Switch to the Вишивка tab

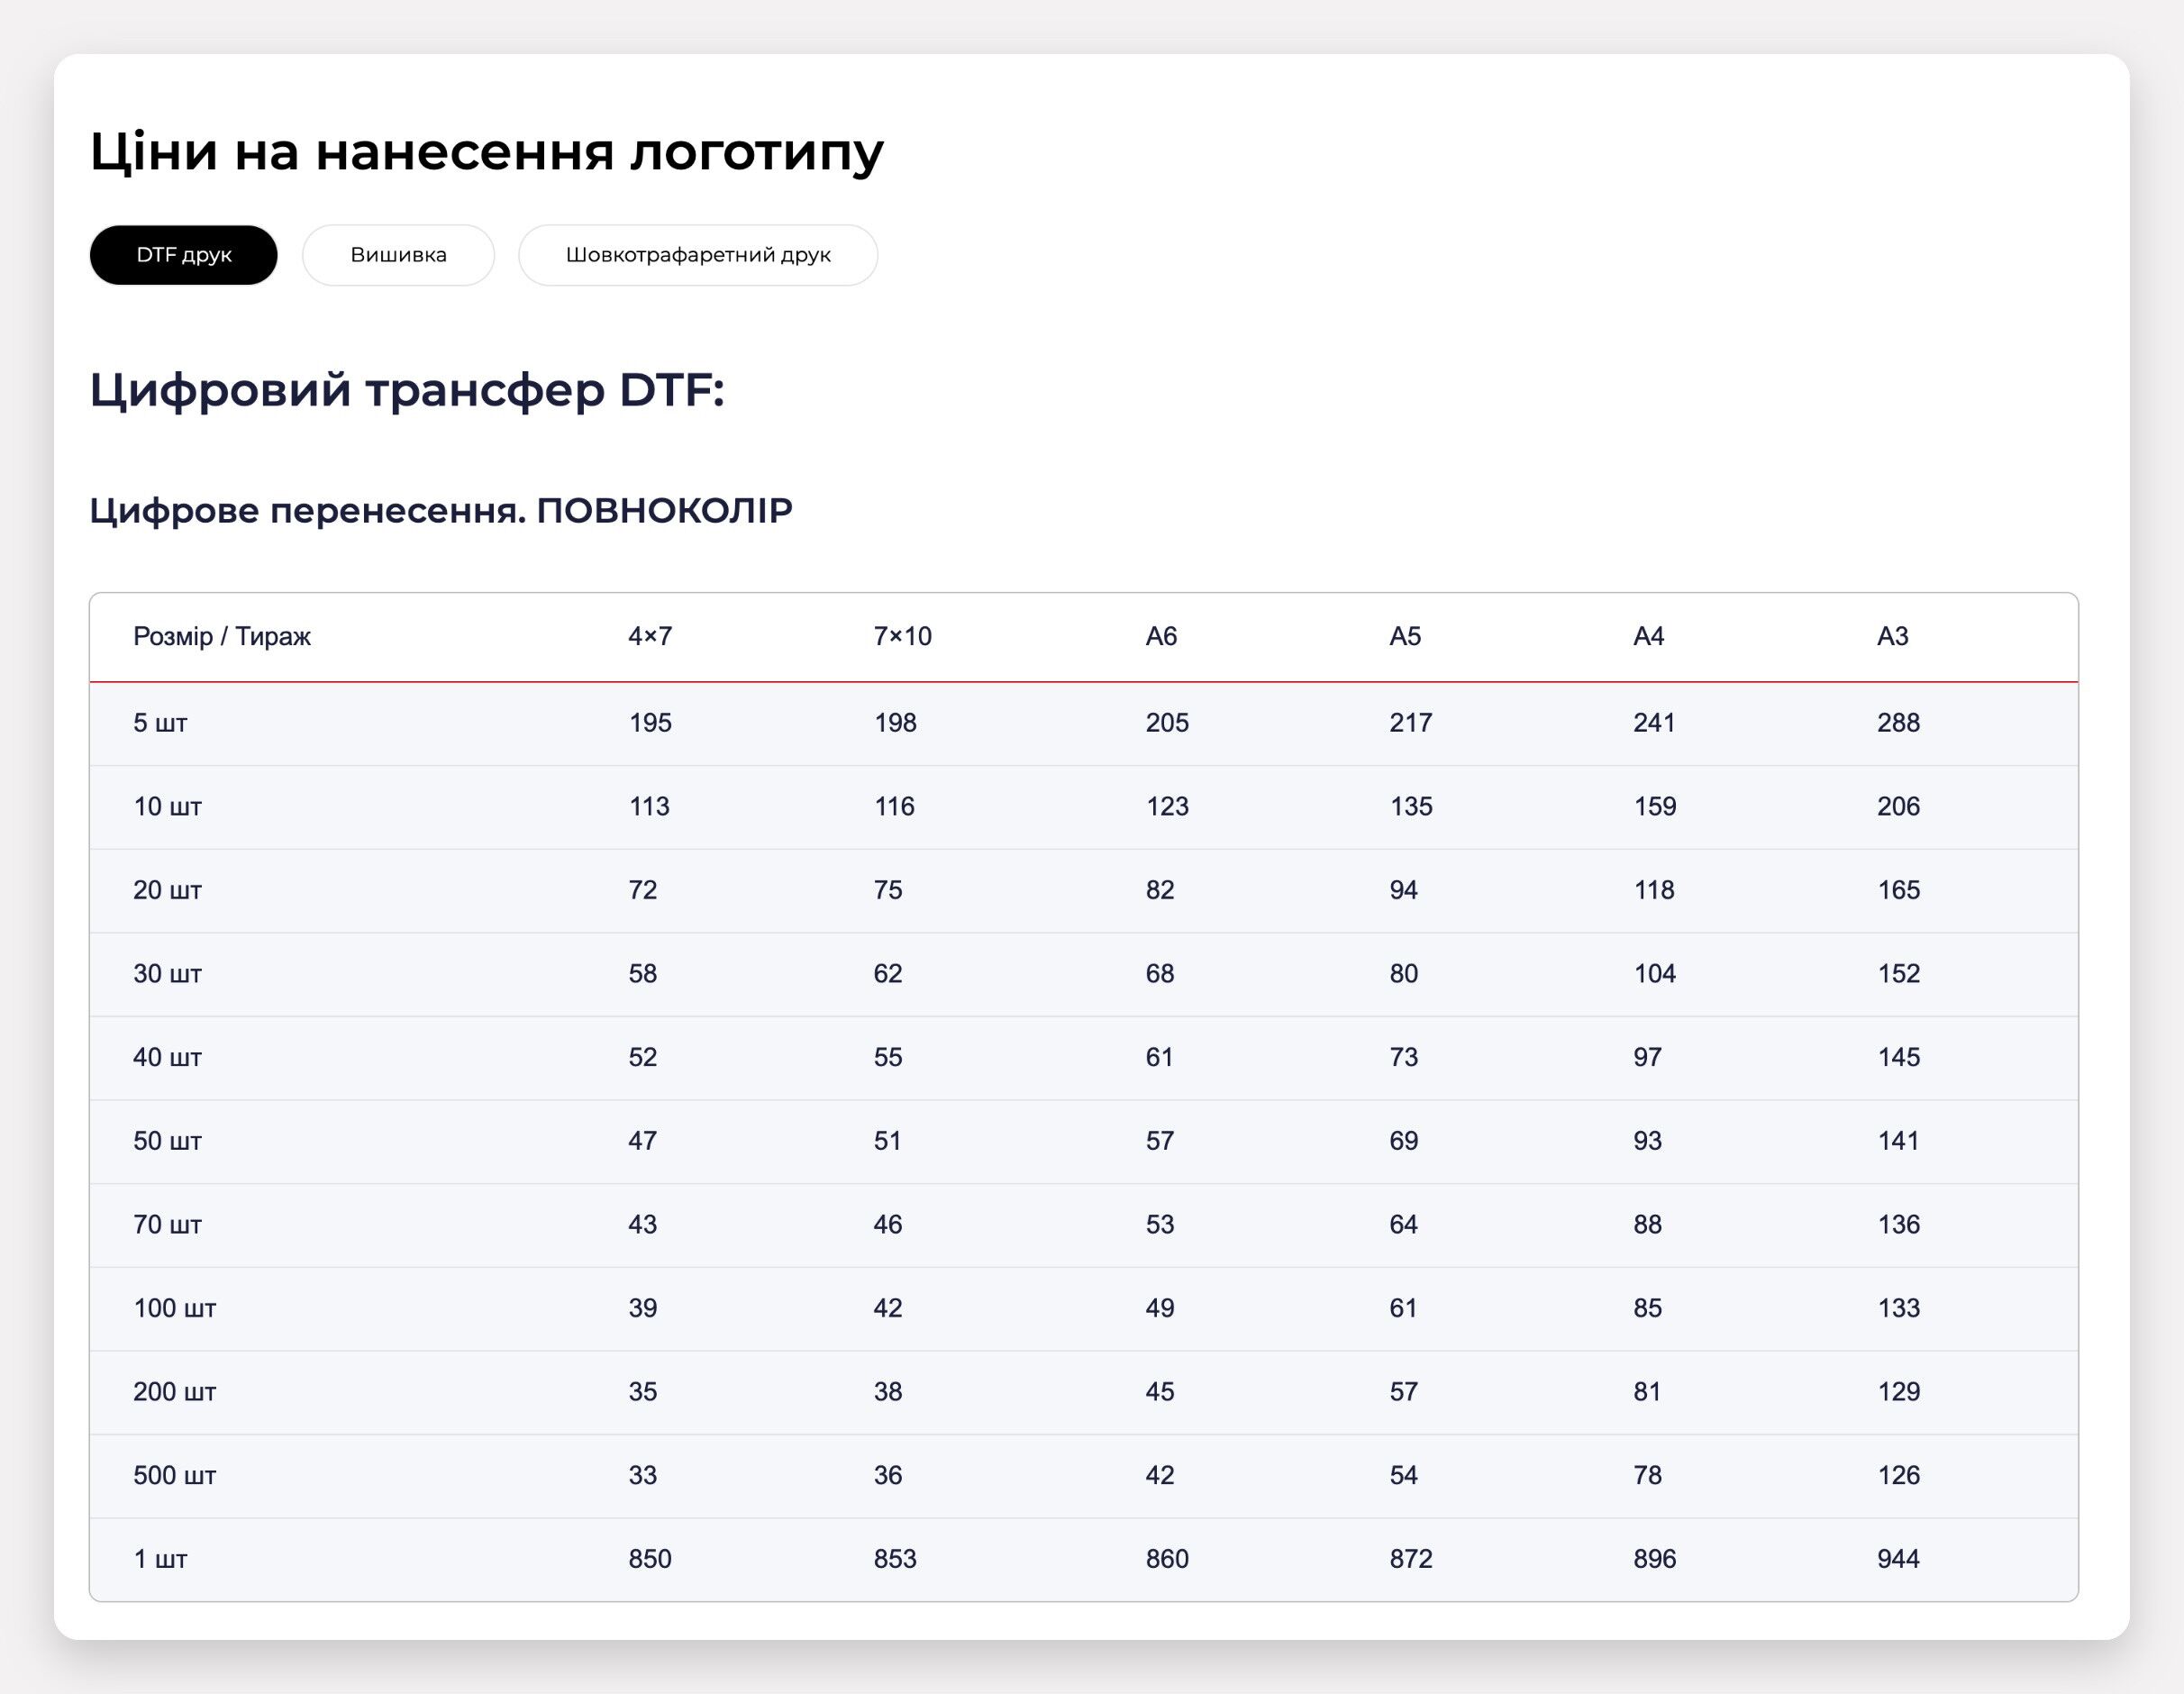pos(398,255)
